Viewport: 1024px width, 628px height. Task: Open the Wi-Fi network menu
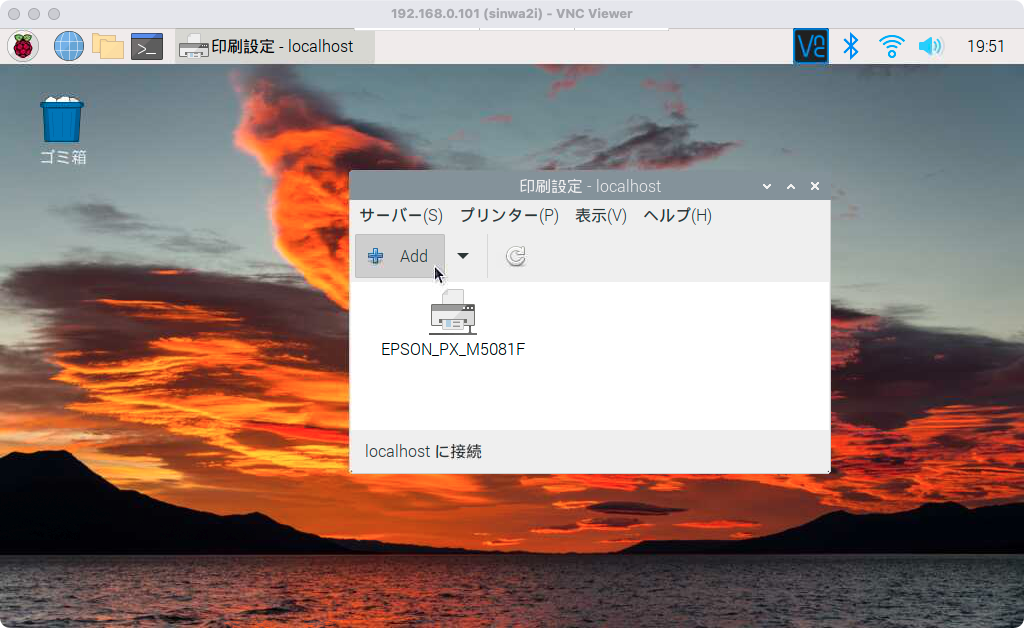click(890, 46)
